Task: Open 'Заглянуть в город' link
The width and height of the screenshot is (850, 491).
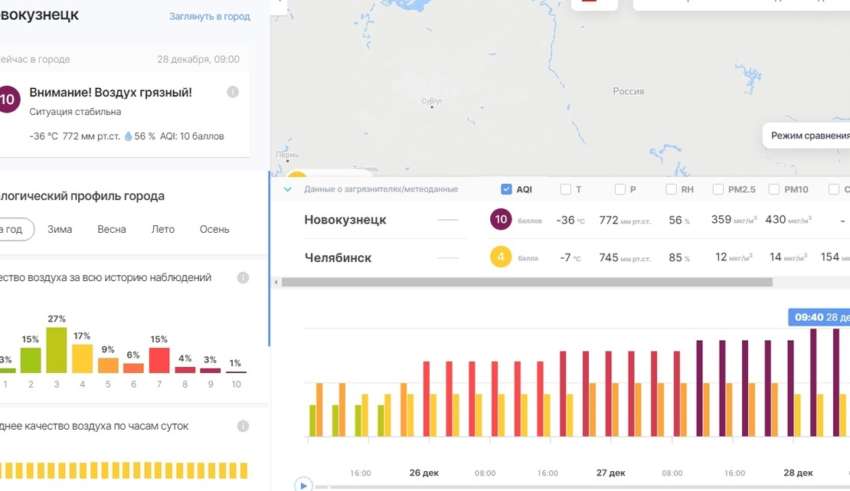Action: click(x=210, y=17)
